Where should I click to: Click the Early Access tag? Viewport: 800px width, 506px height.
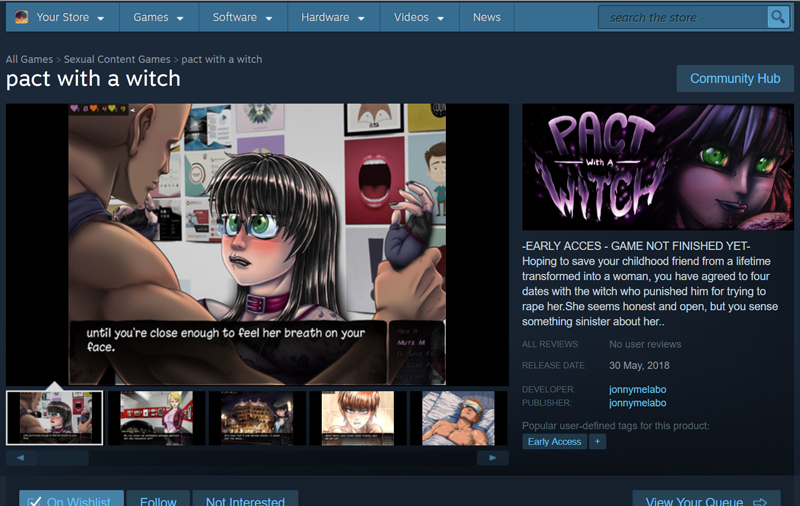click(554, 441)
